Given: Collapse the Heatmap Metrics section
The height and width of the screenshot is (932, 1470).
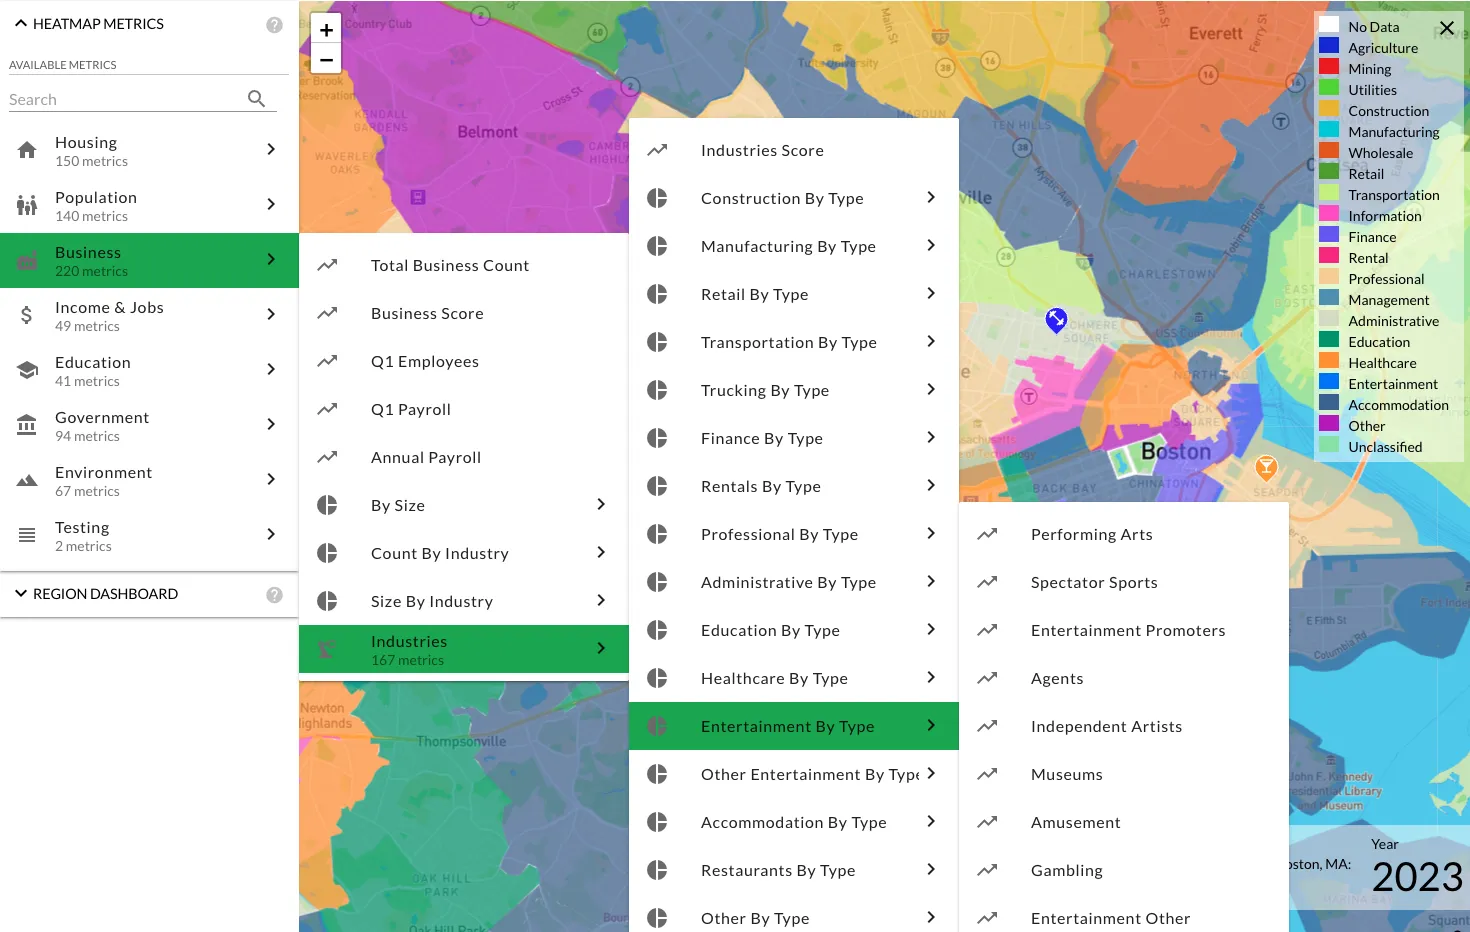Looking at the screenshot, I should click(22, 23).
